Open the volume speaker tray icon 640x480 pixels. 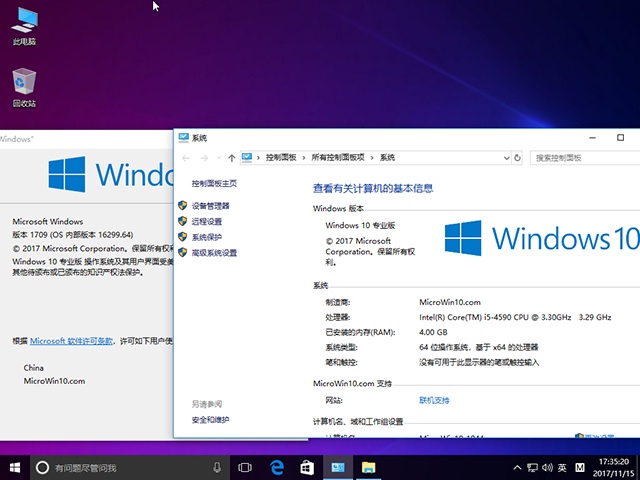pos(547,467)
